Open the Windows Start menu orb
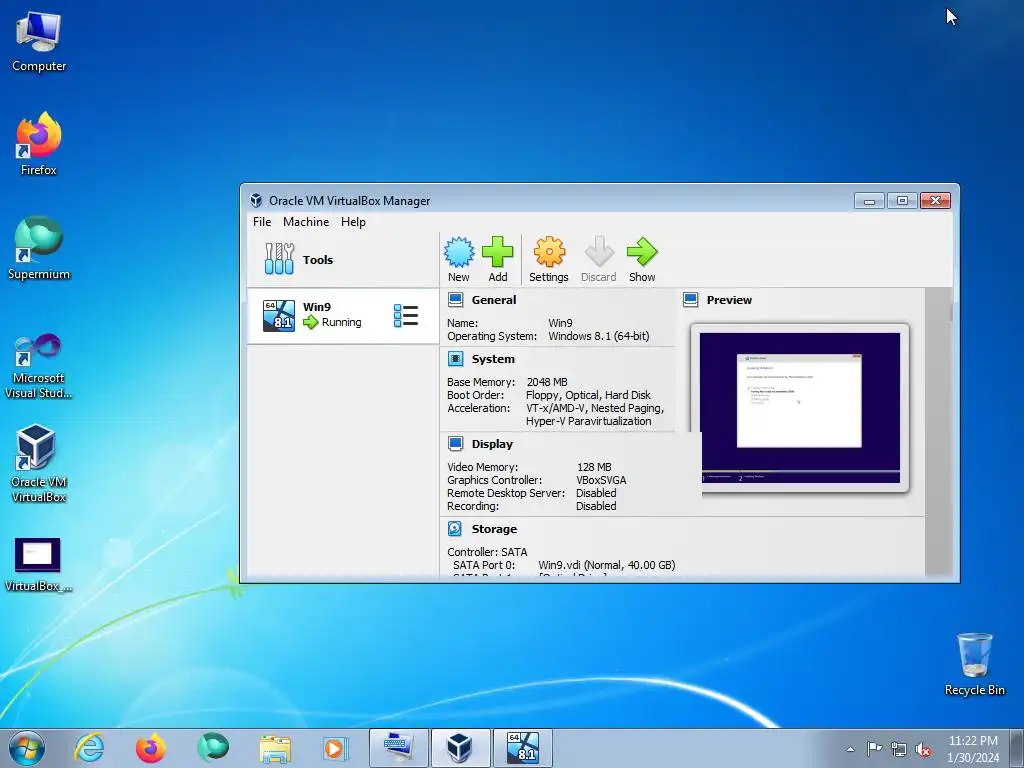Image resolution: width=1024 pixels, height=768 pixels. pyautogui.click(x=27, y=748)
